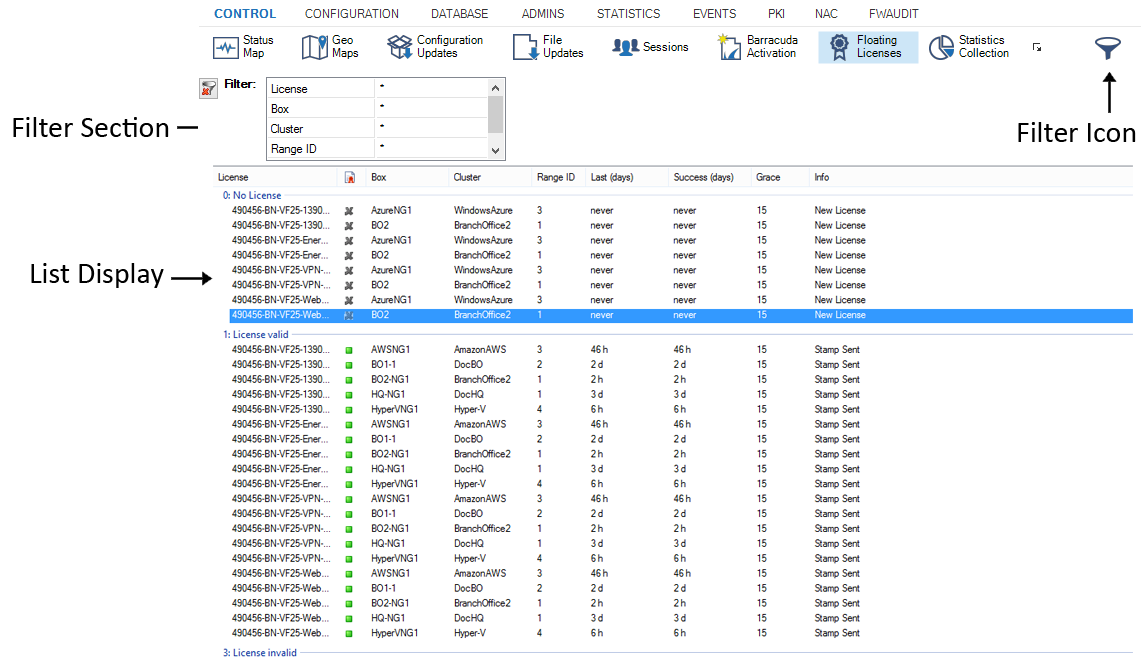Click the License filter value field
This screenshot has height=661, width=1141.
point(432,88)
